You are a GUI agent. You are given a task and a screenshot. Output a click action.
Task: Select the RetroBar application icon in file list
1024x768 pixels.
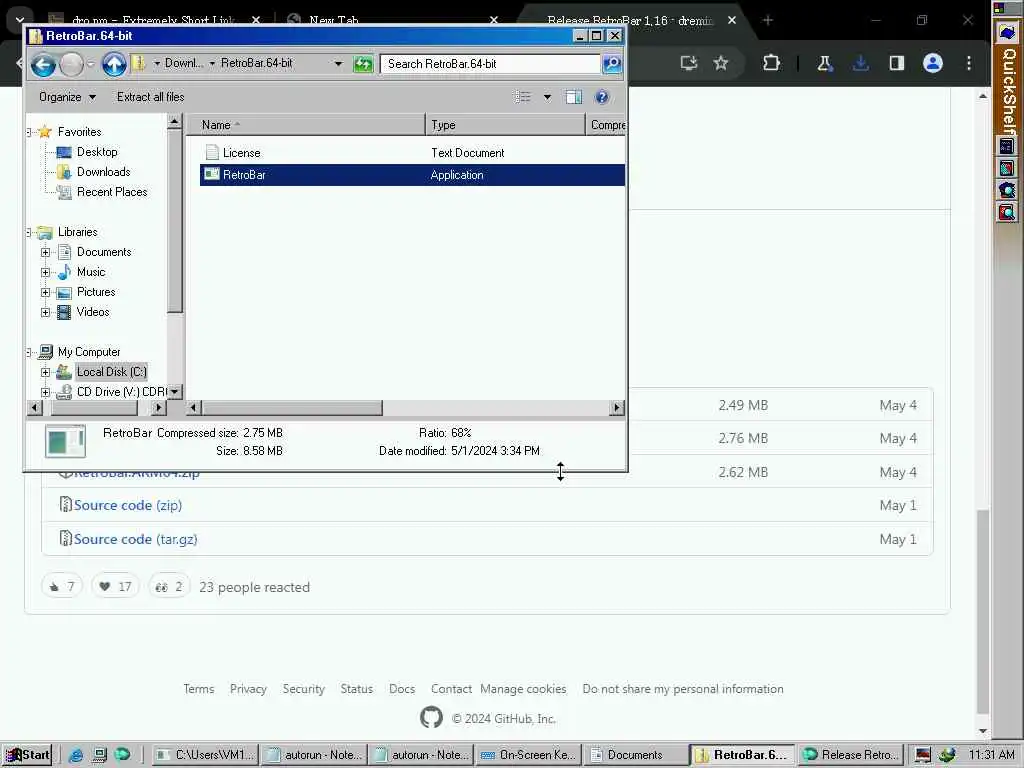[212, 174]
